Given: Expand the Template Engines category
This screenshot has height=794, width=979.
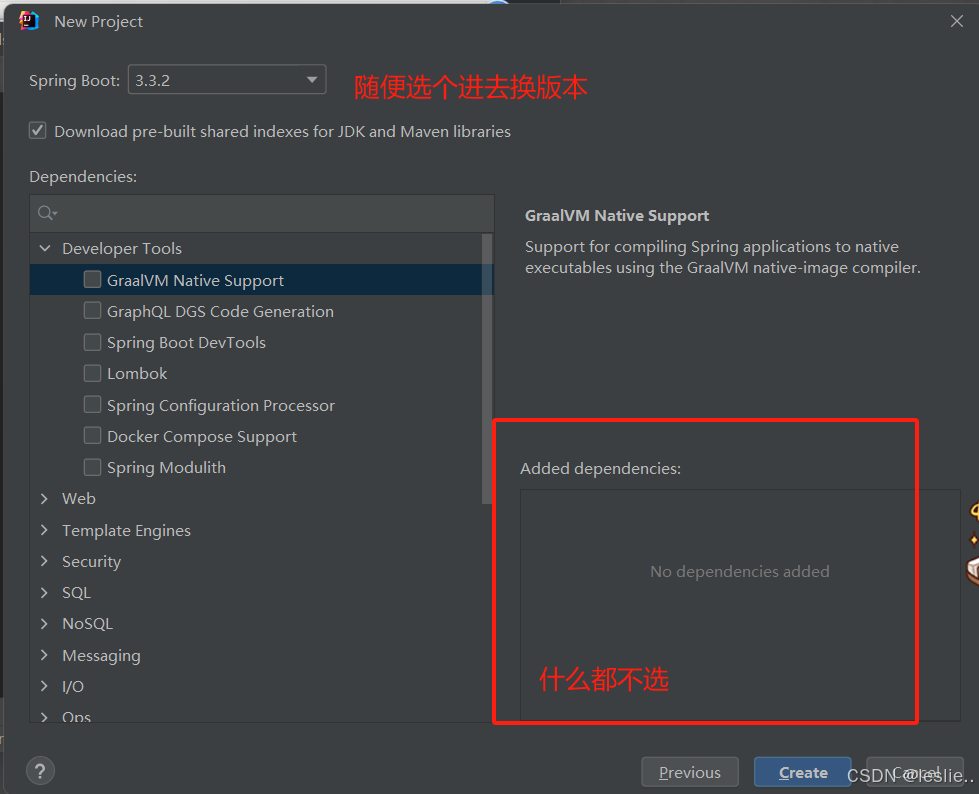Looking at the screenshot, I should 44,530.
